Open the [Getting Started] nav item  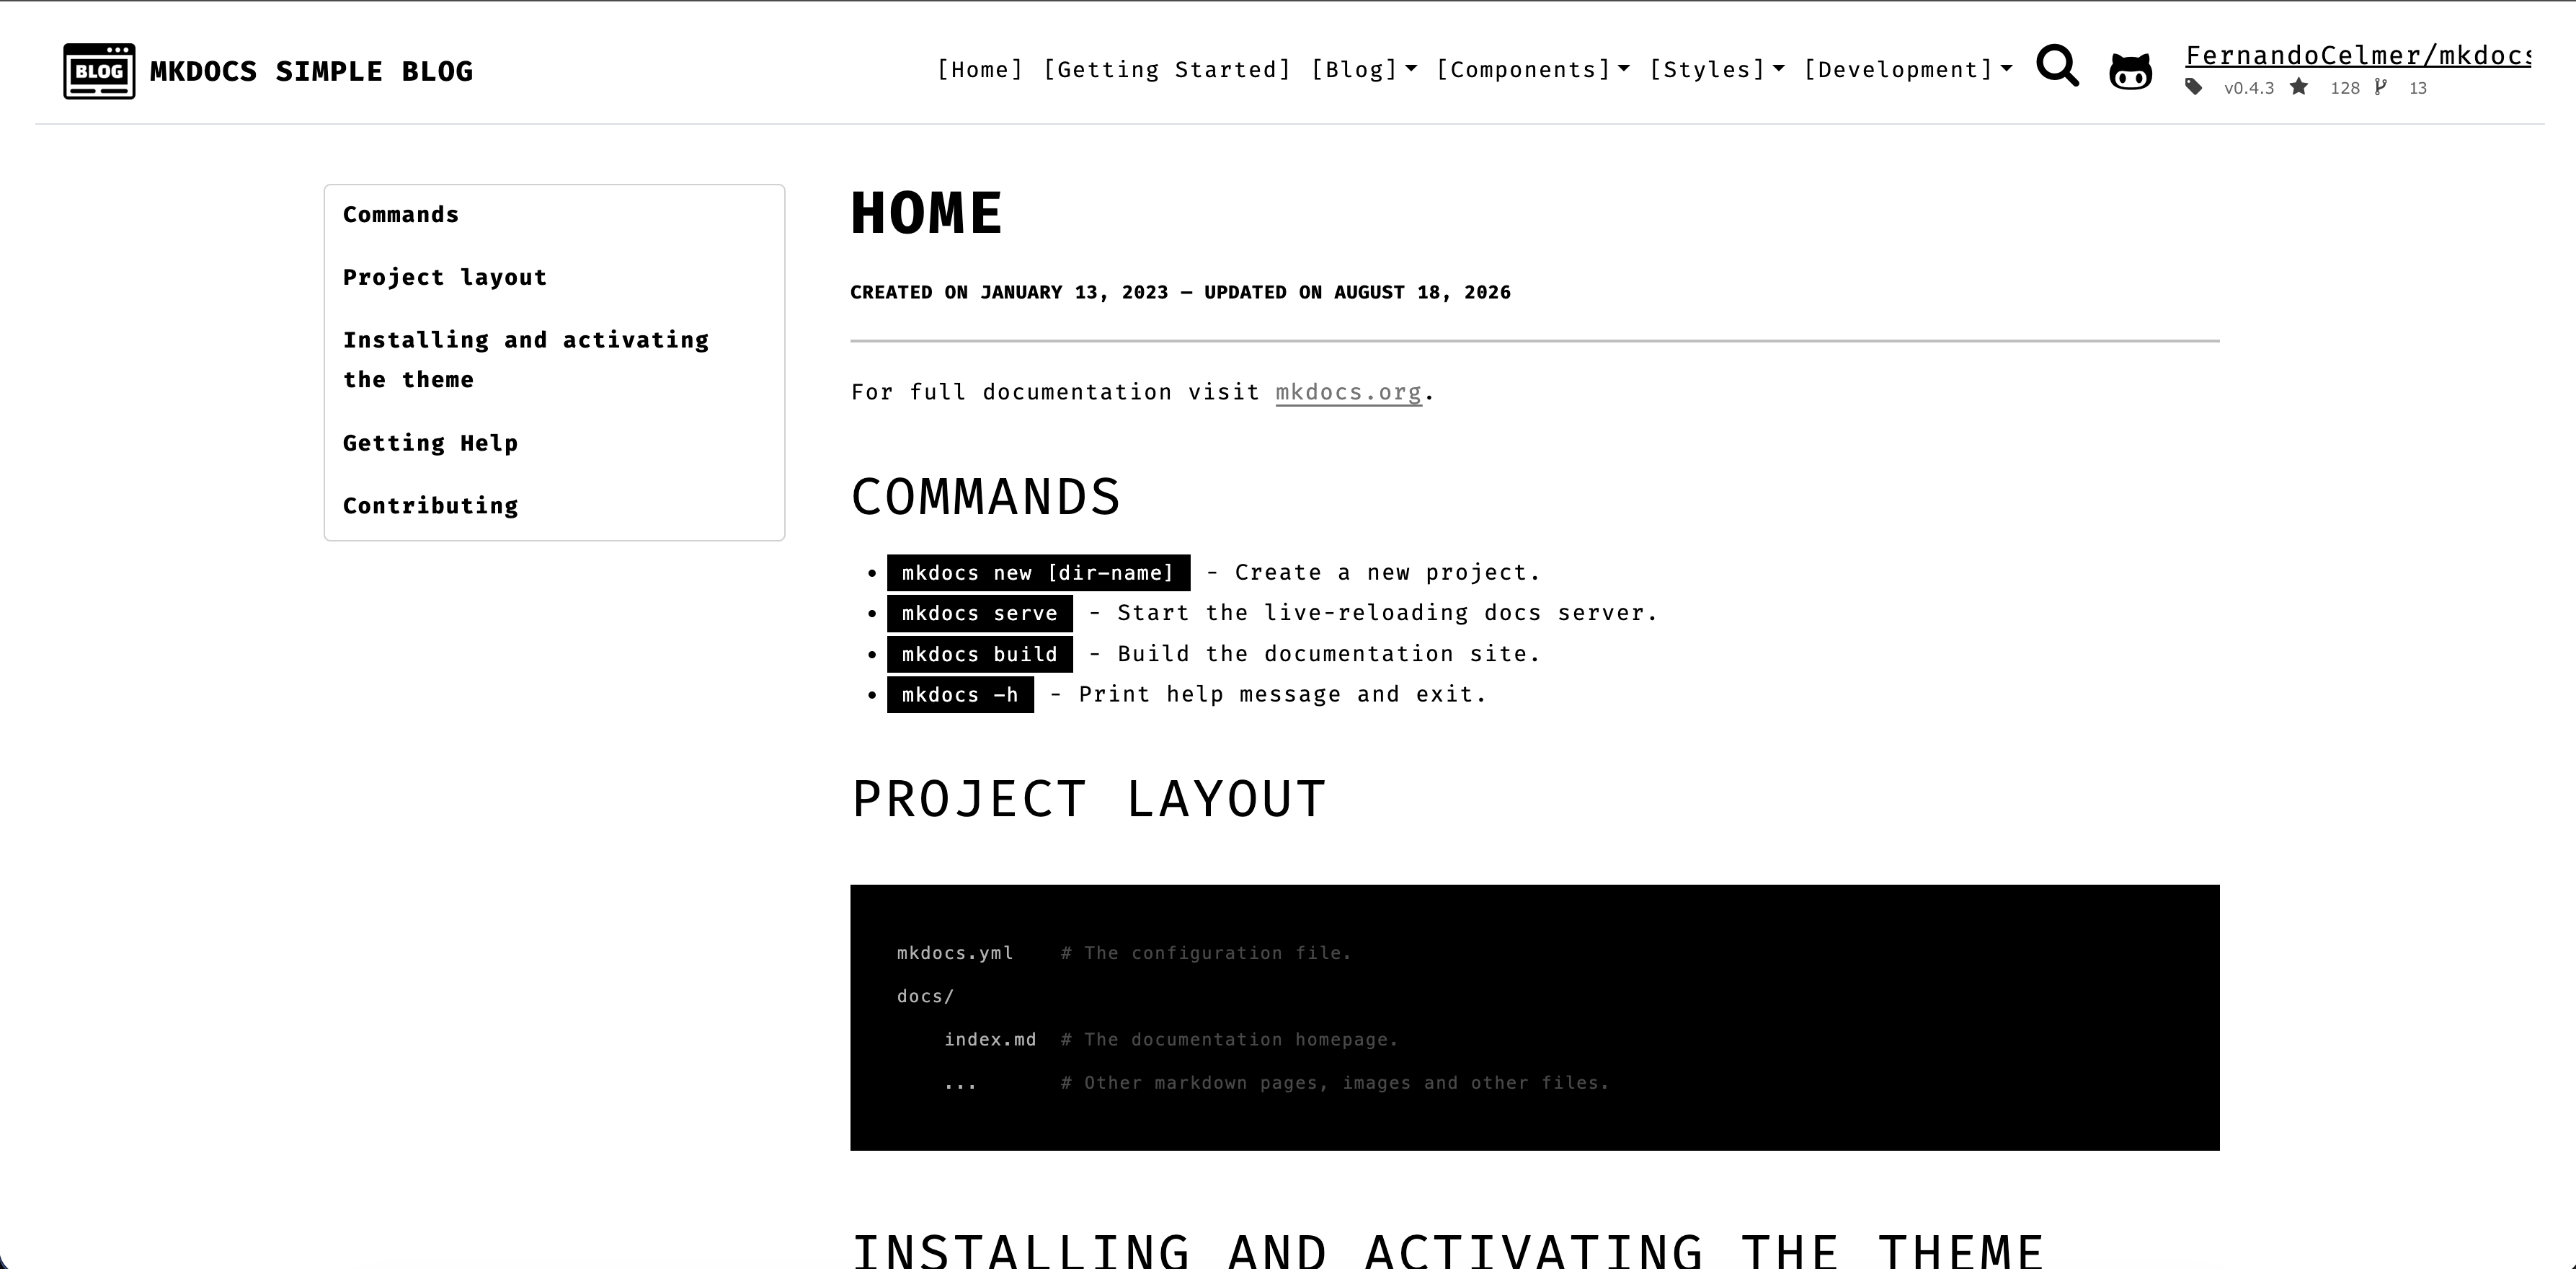[x=1167, y=70]
